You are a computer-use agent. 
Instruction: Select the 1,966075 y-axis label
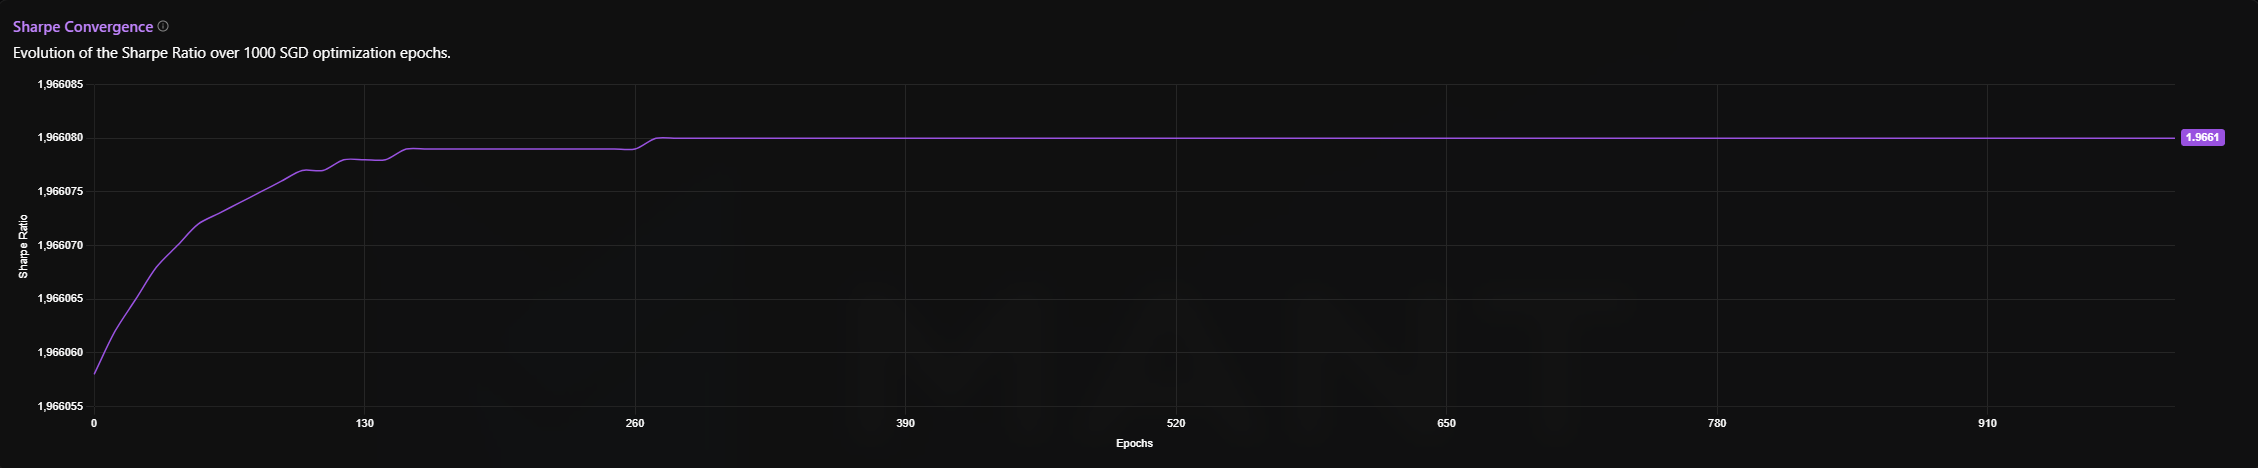(60, 192)
